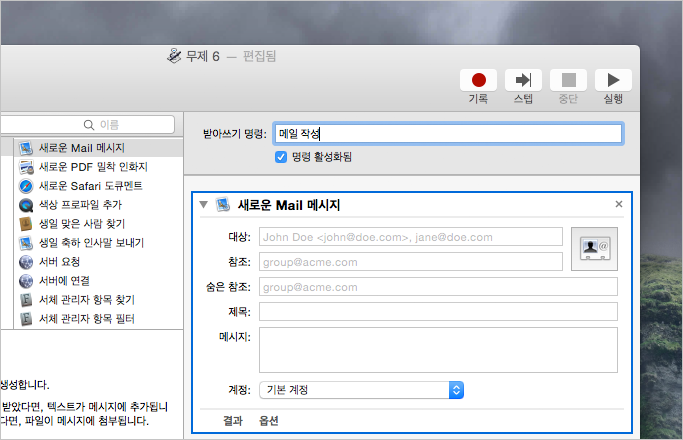Image resolution: width=683 pixels, height=440 pixels.
Task: Select 서버에 연결 globe icon
Action: pos(26,281)
